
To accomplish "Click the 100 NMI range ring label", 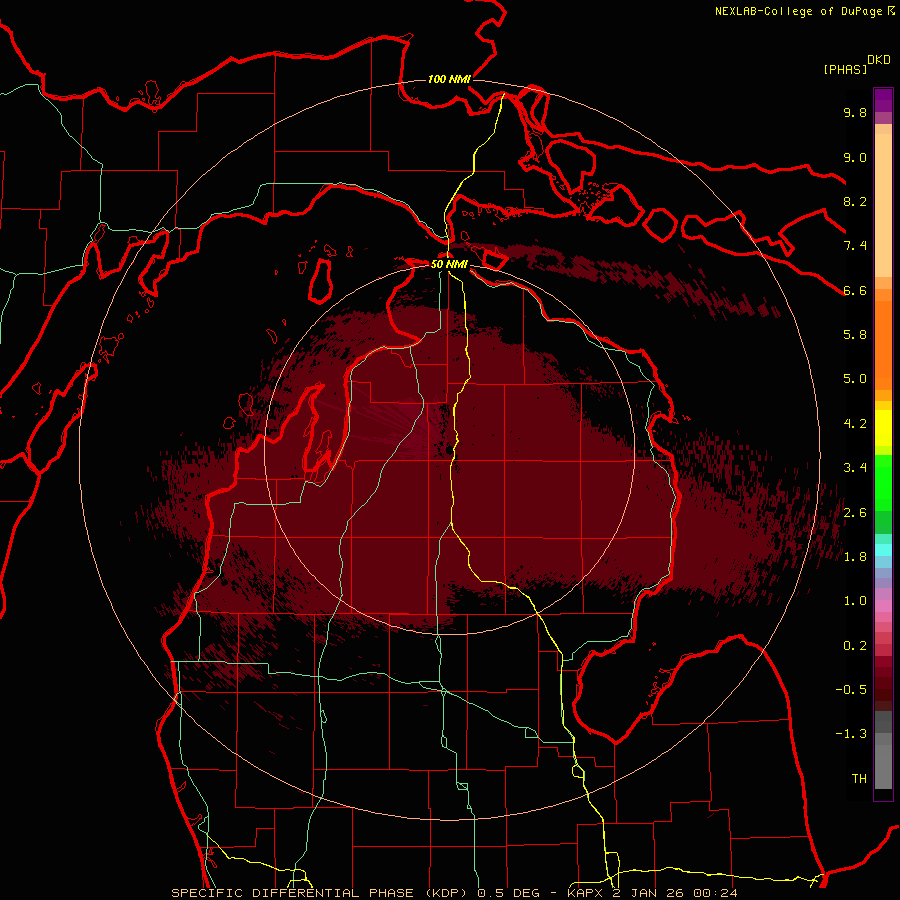I will (449, 79).
